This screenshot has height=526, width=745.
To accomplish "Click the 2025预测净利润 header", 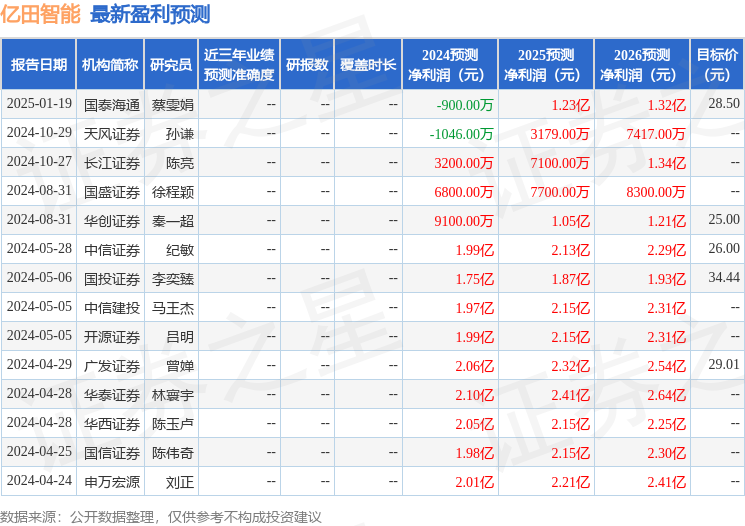I will click(x=546, y=65).
